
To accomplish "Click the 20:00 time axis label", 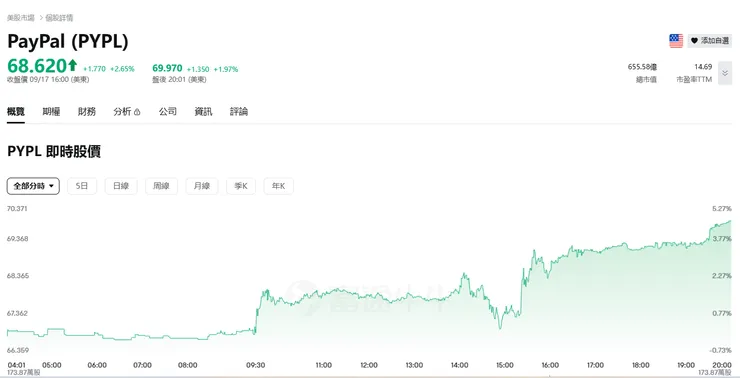I will pos(723,365).
